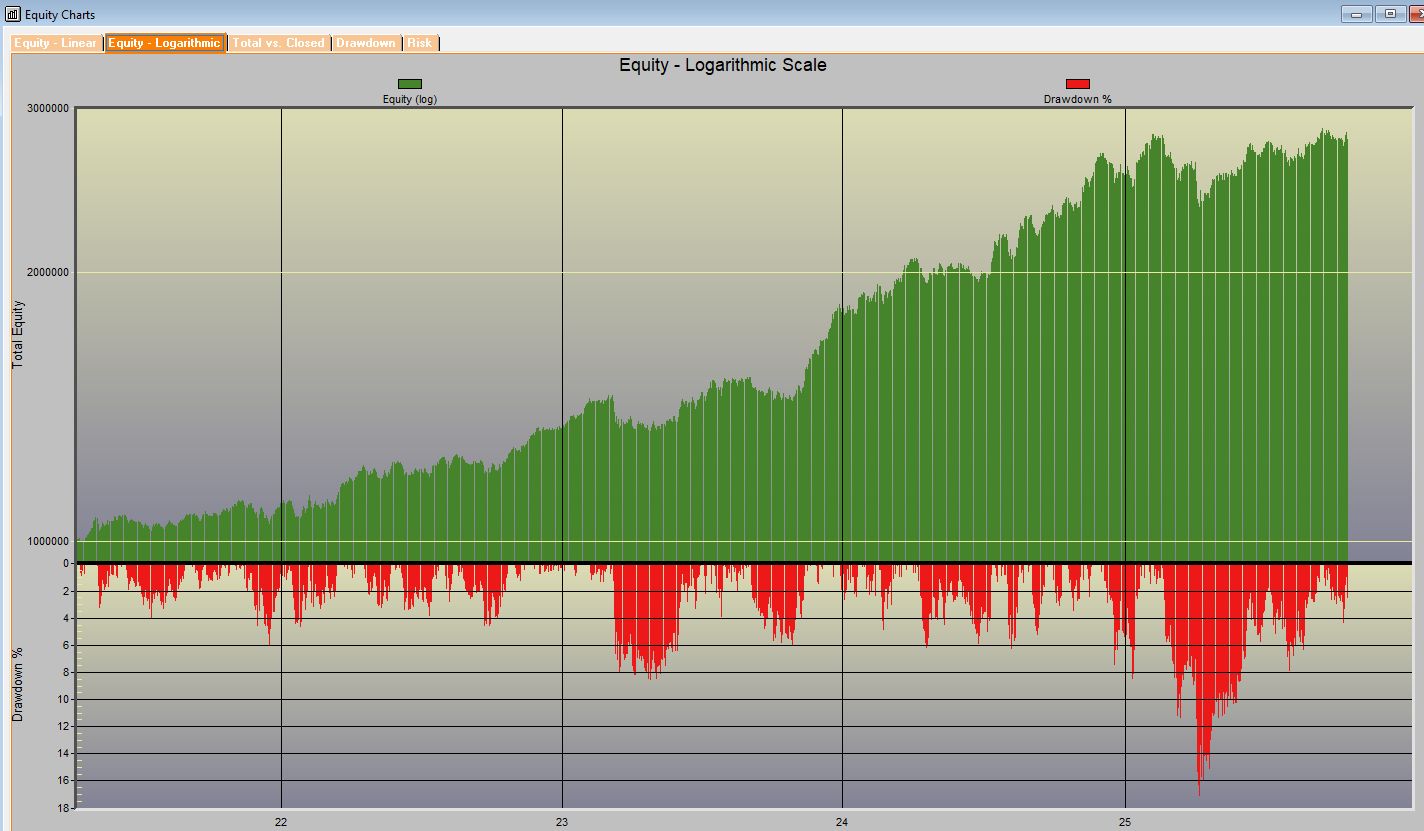Click the "25" year label on x-axis

[x=1125, y=822]
